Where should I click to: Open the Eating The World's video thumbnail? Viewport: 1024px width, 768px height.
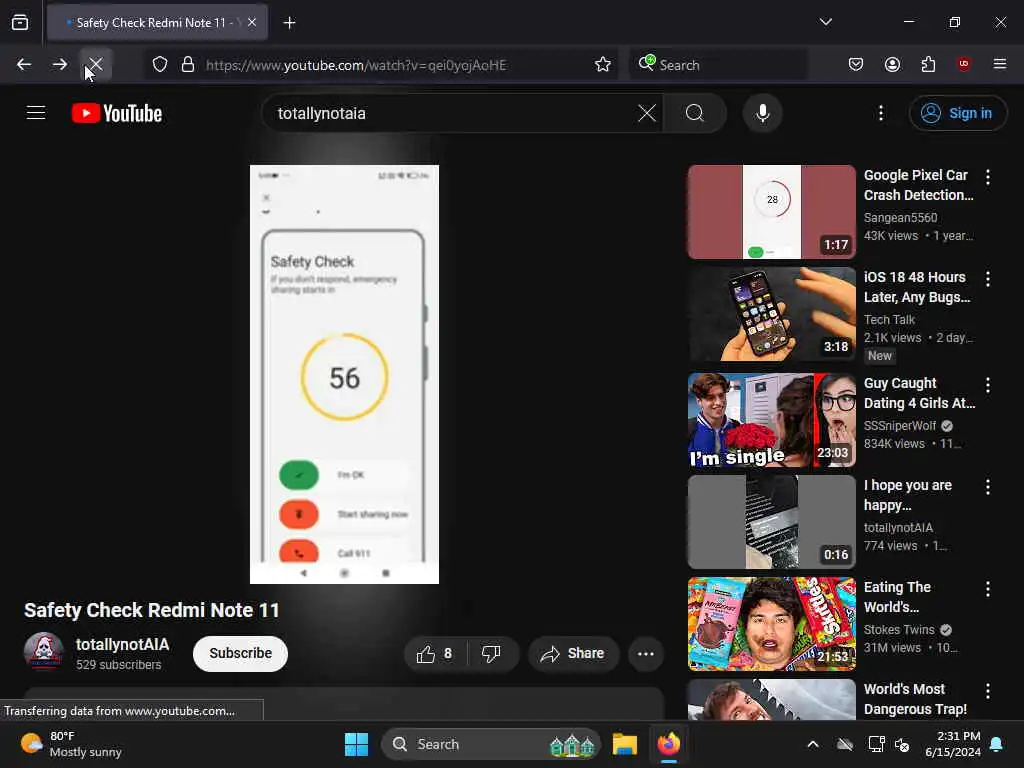click(x=771, y=624)
